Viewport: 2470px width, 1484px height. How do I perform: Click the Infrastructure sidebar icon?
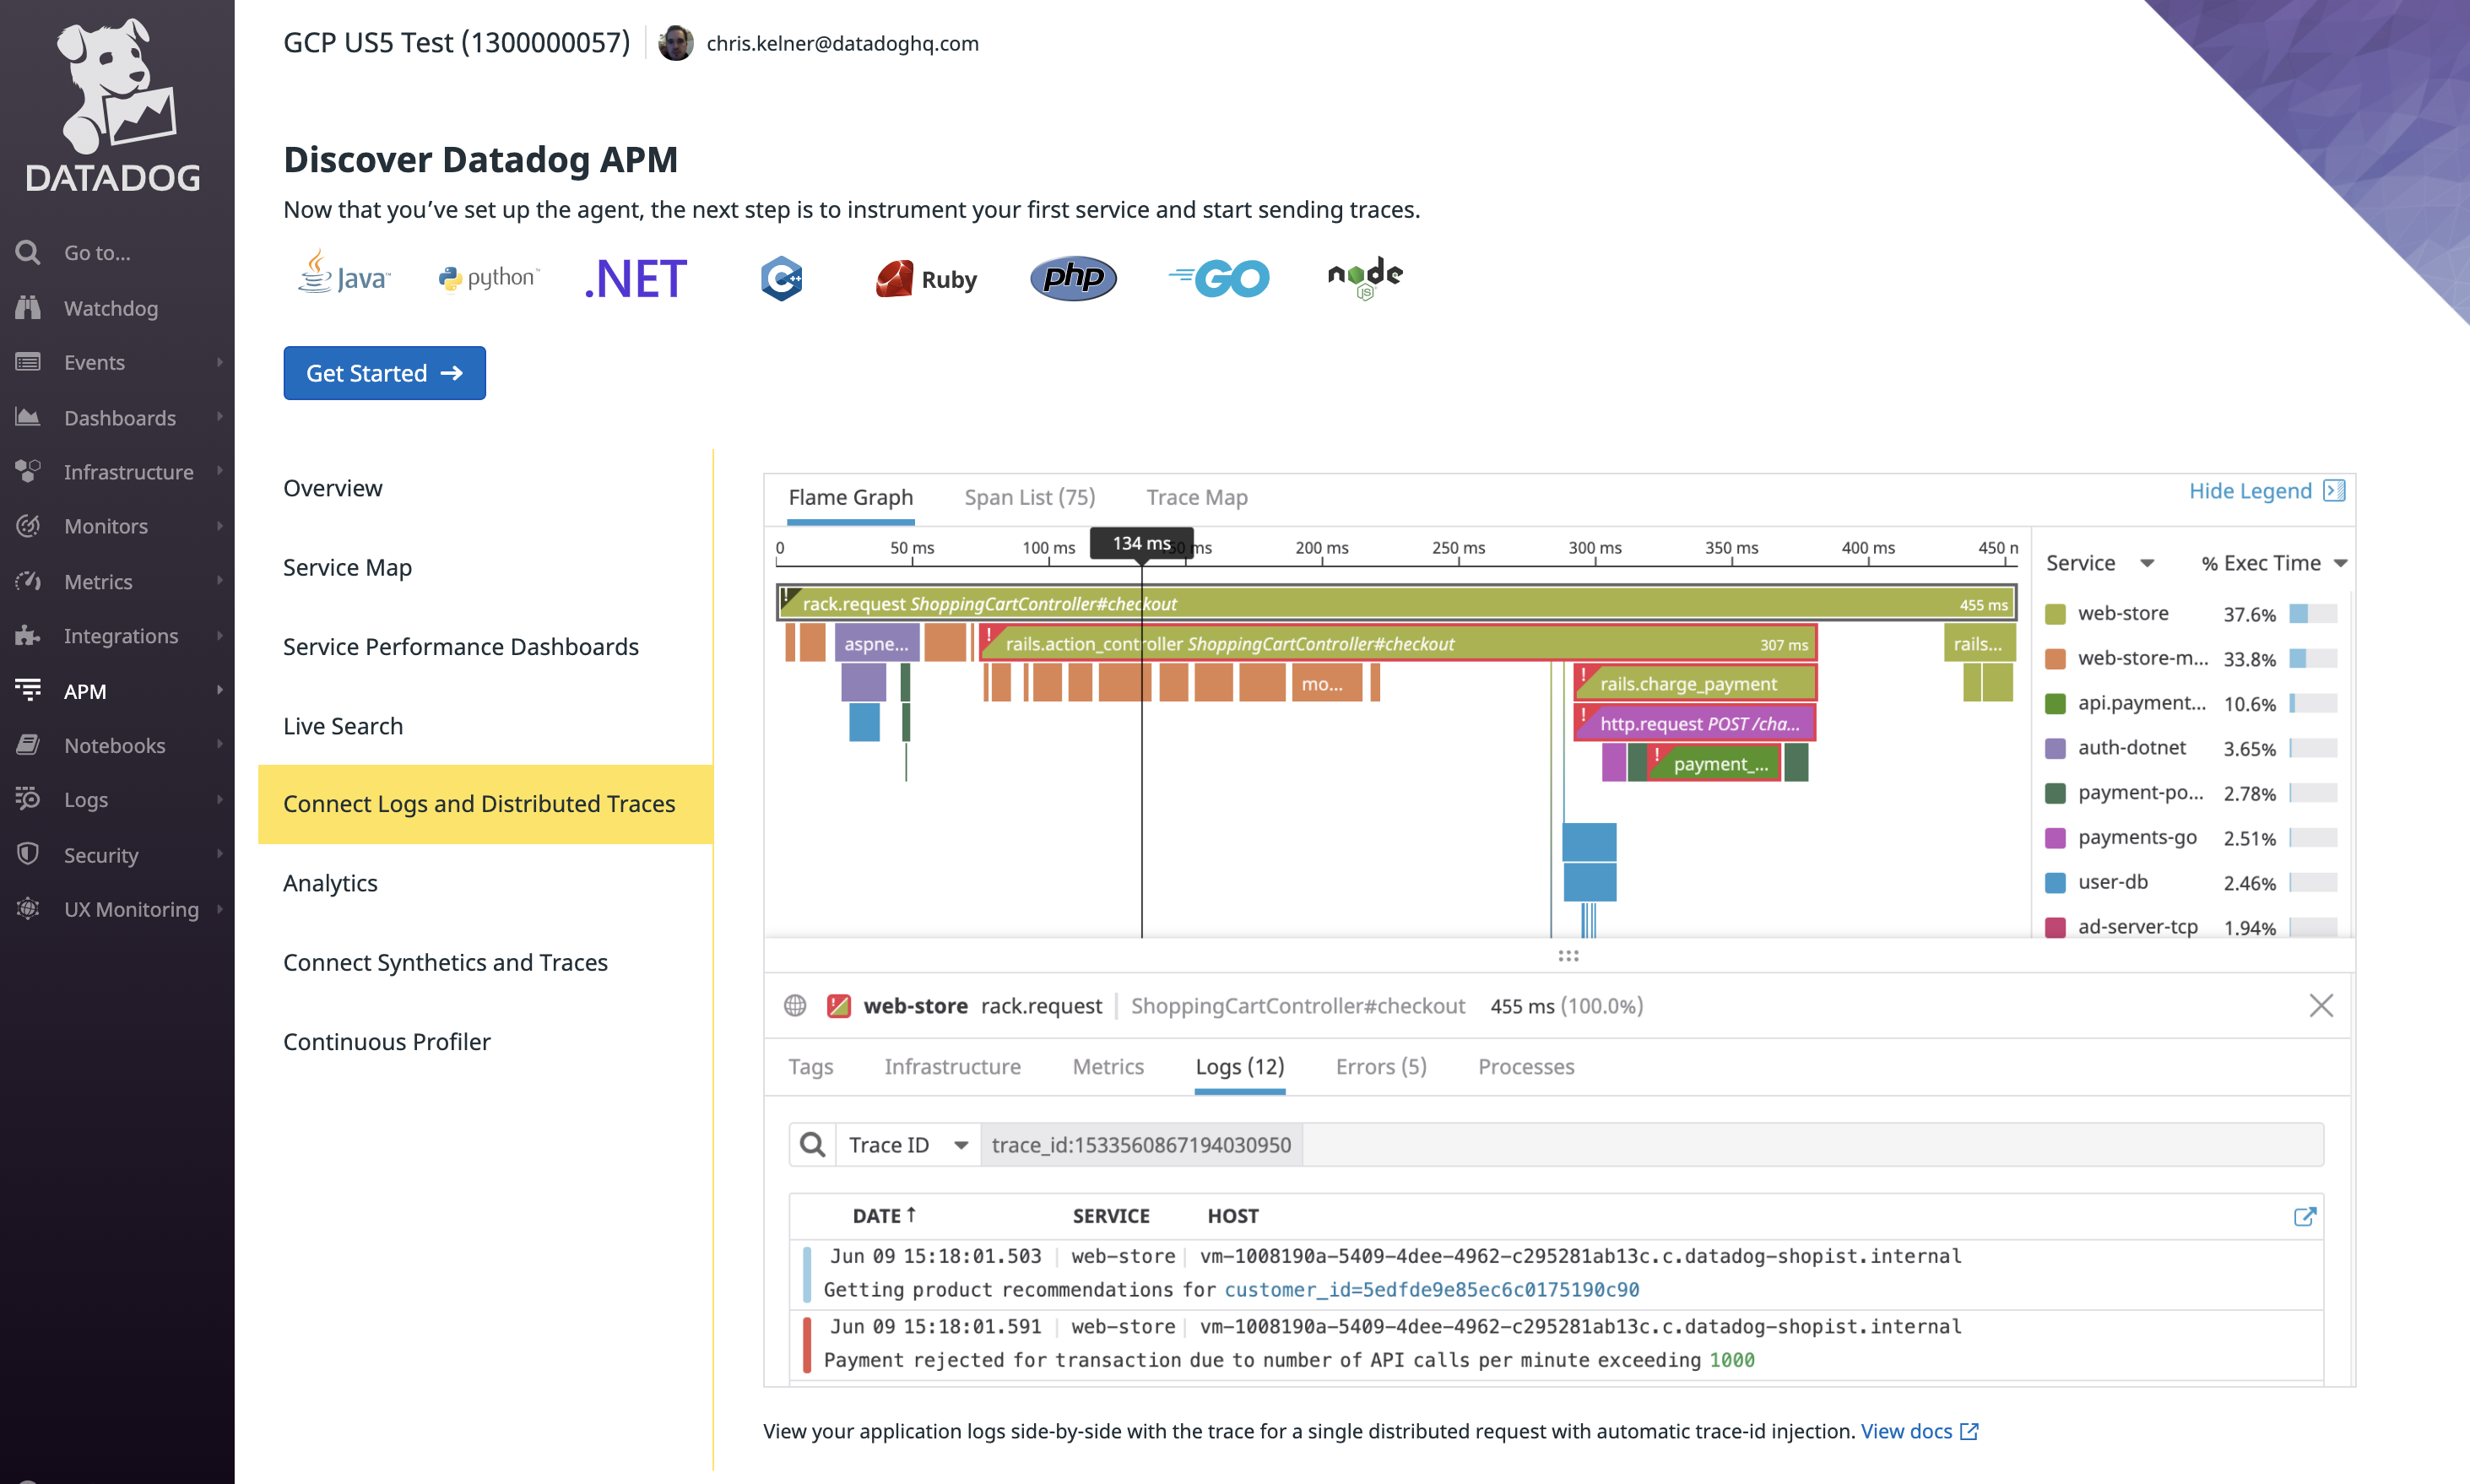click(x=28, y=471)
